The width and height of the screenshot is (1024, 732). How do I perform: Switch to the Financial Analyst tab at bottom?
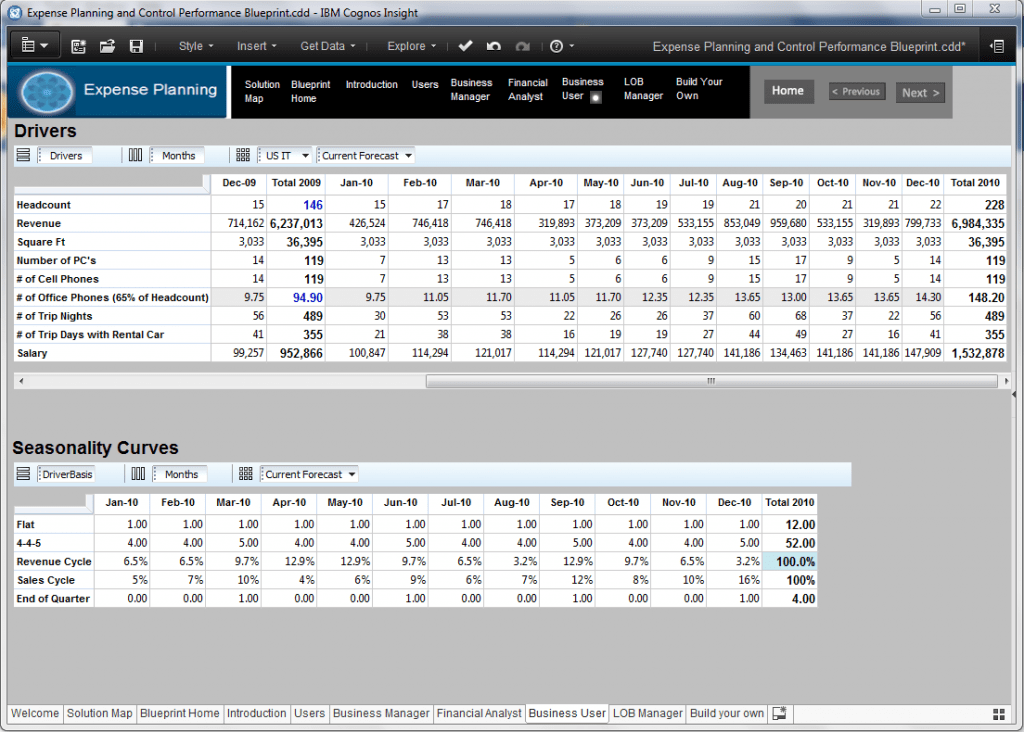(x=479, y=713)
